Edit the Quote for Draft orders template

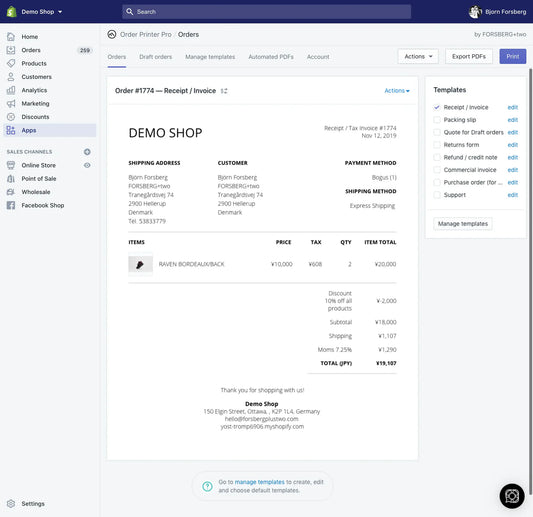[x=513, y=133]
